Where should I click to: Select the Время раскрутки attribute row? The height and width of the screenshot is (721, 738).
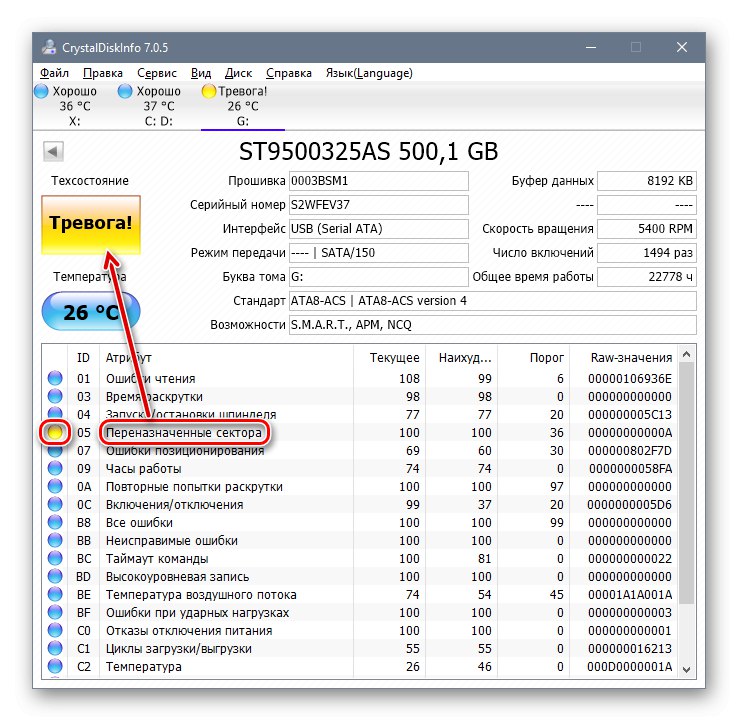[360, 396]
